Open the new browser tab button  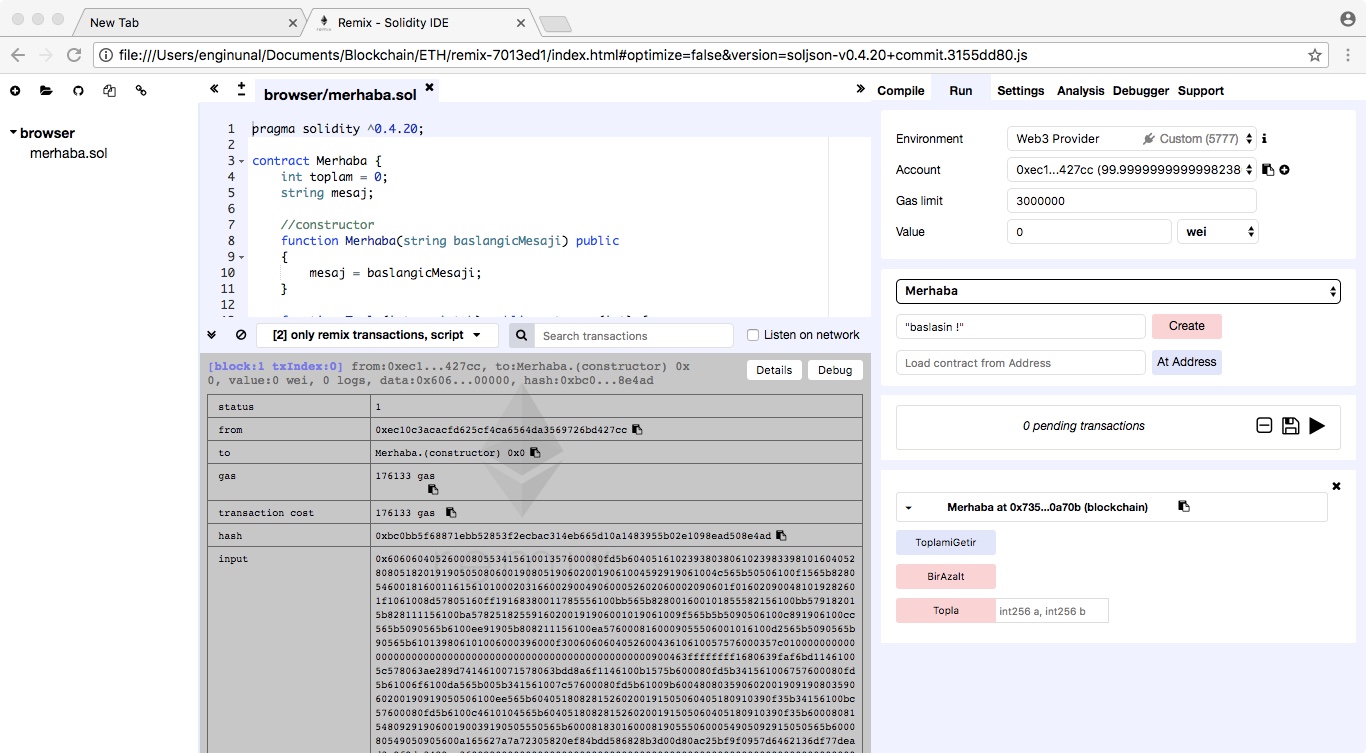555,24
